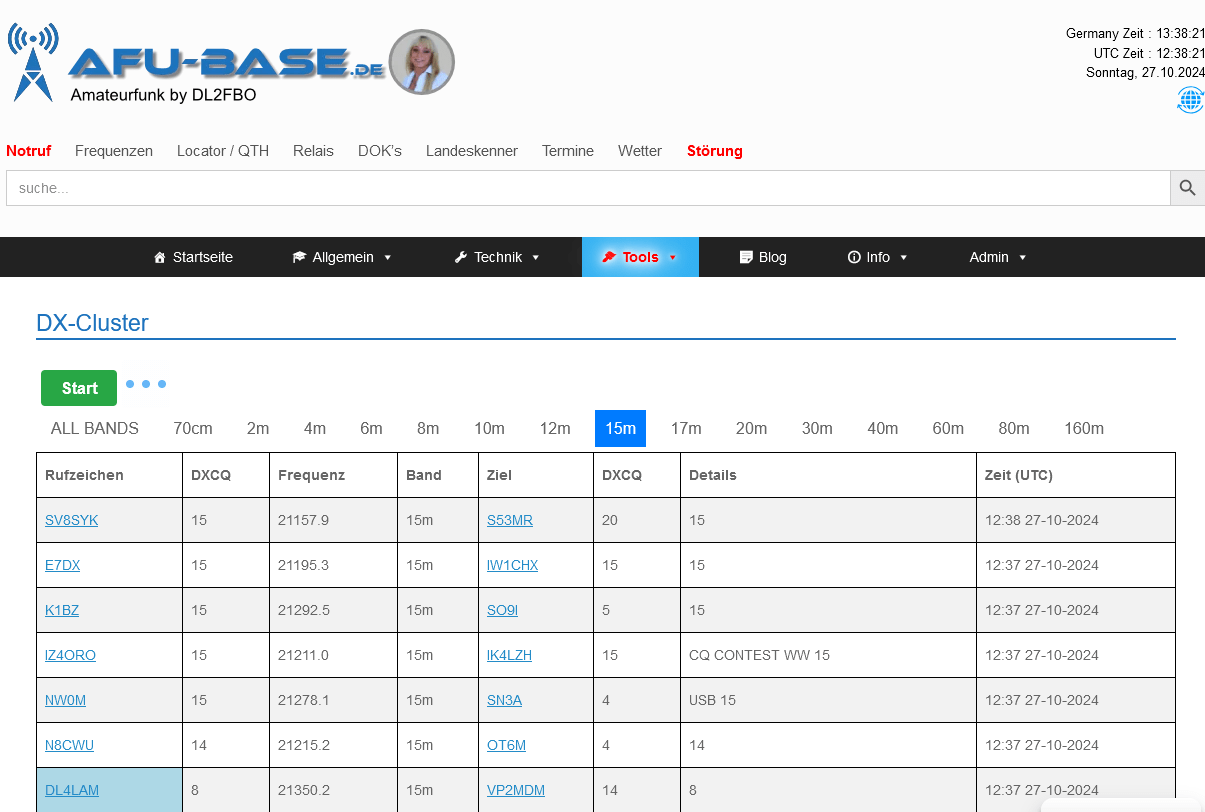Click the blue globe translation icon top right
This screenshot has width=1205, height=812.
pos(1190,100)
